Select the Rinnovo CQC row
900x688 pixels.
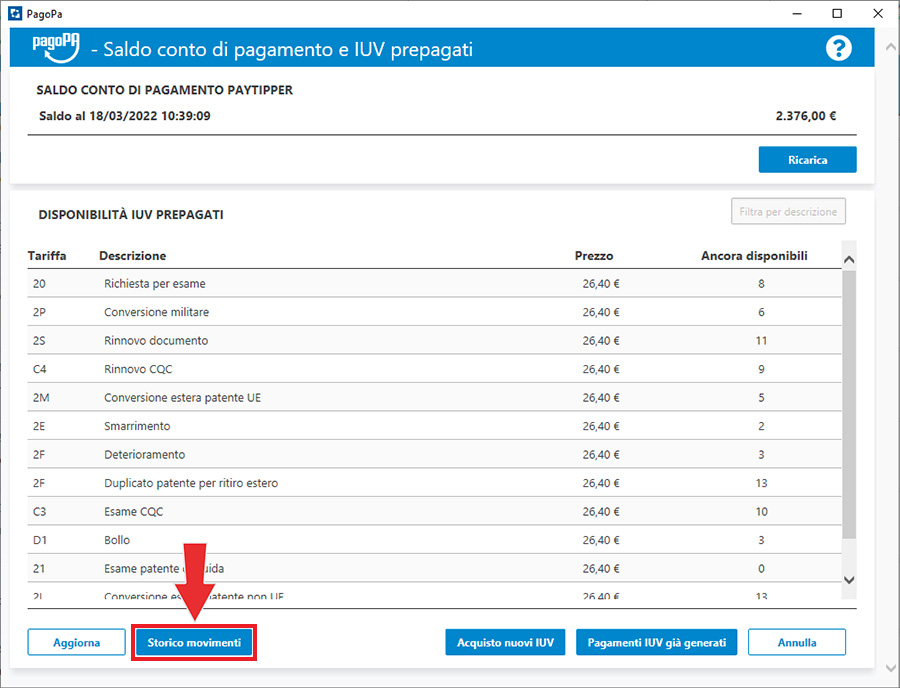coord(138,369)
